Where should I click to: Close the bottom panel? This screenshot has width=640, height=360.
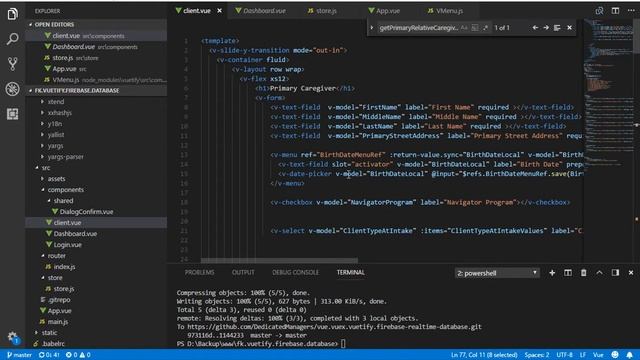631,273
